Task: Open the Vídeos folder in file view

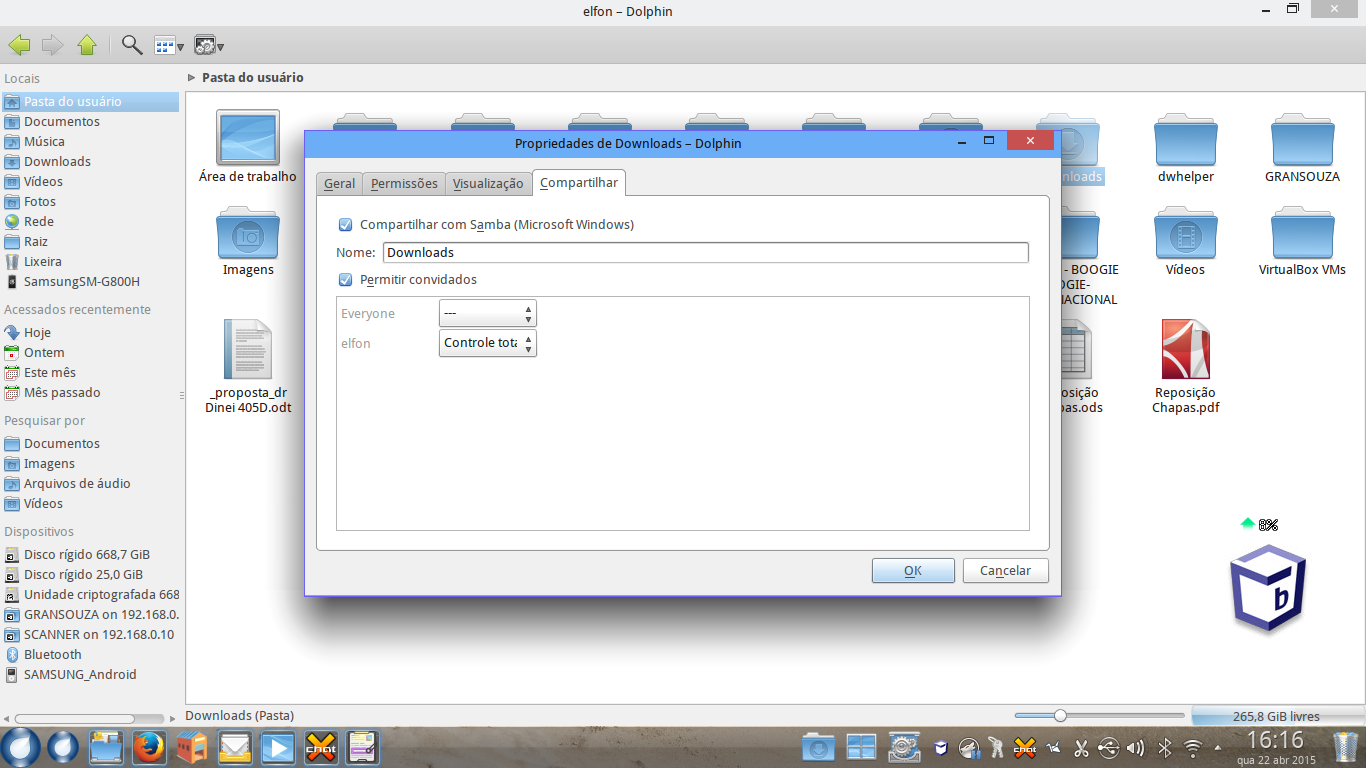Action: (x=1186, y=241)
